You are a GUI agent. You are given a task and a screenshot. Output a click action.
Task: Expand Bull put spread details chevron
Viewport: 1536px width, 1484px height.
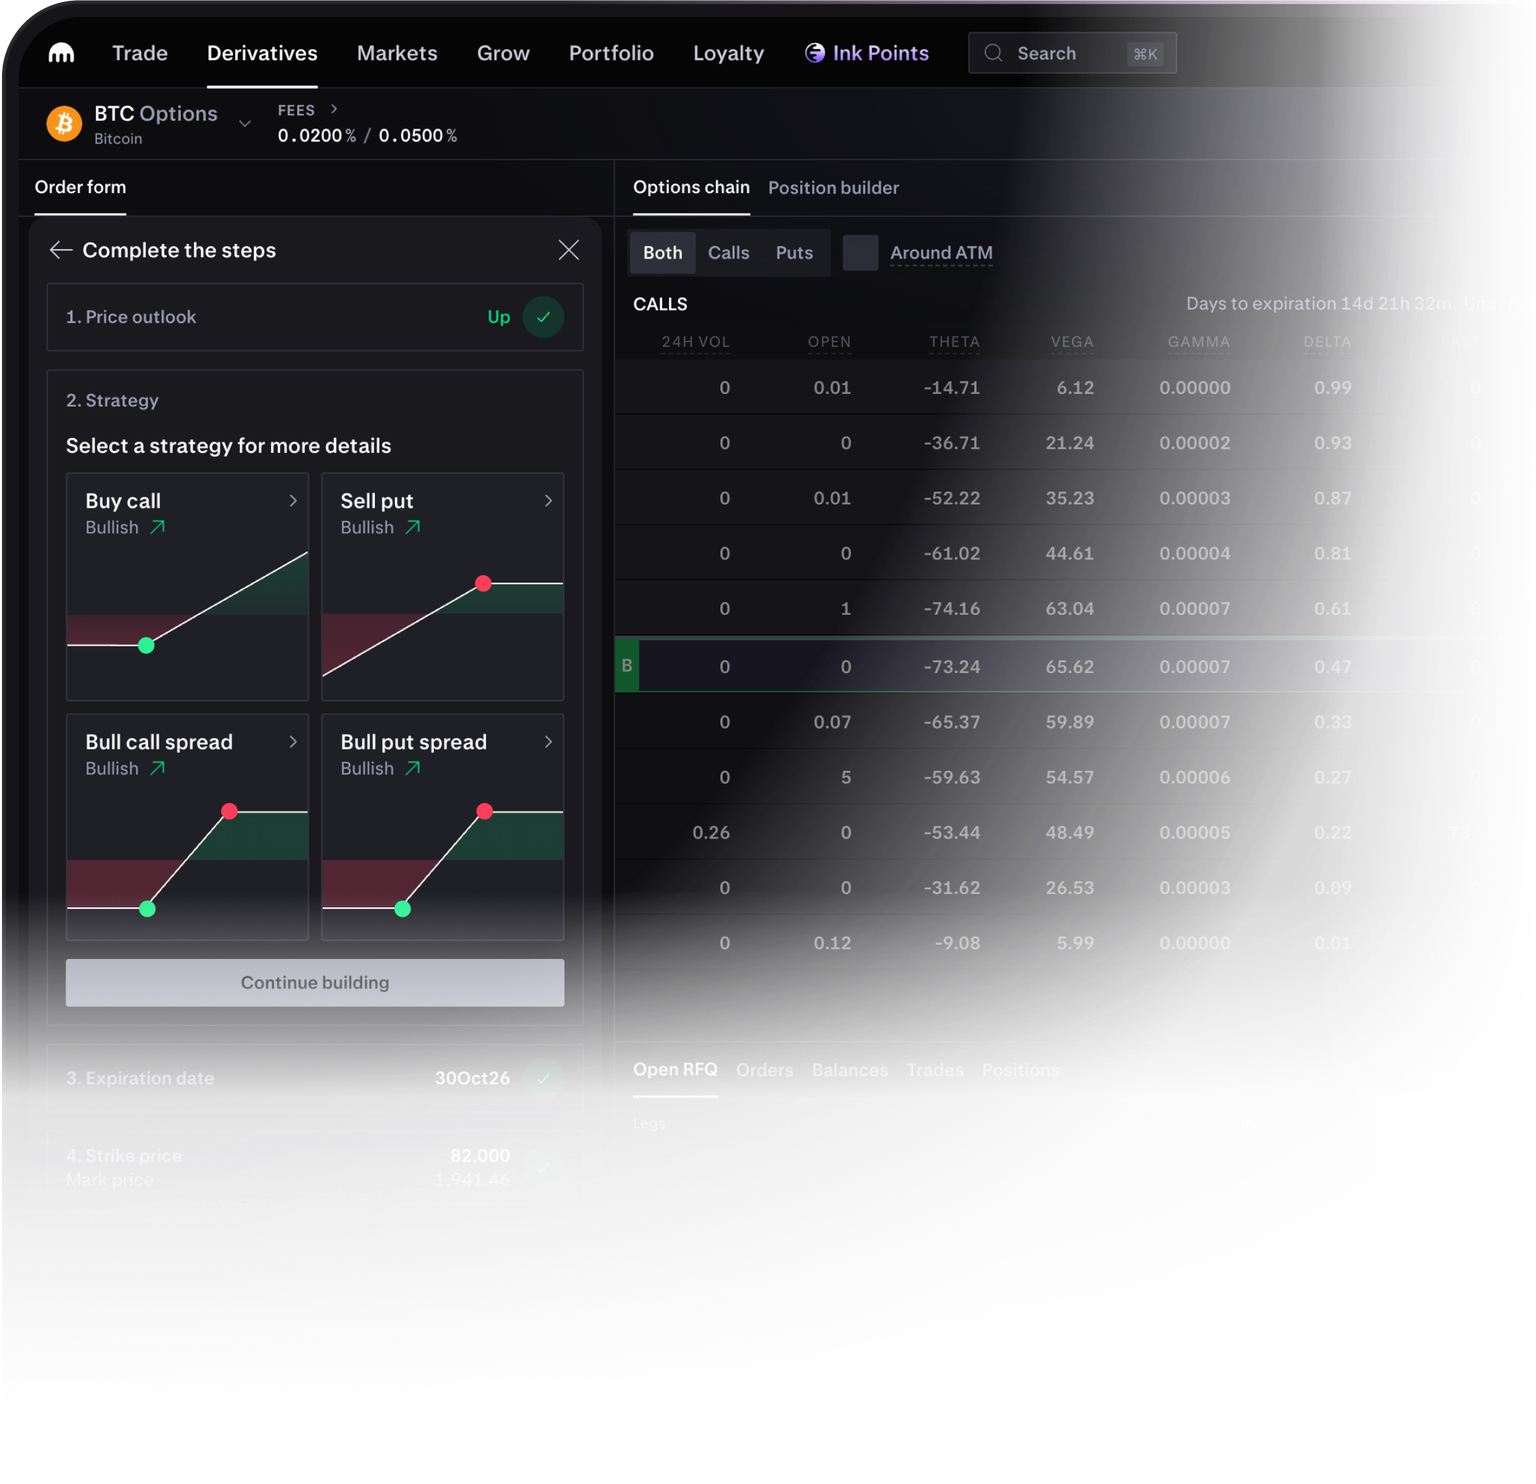click(548, 742)
